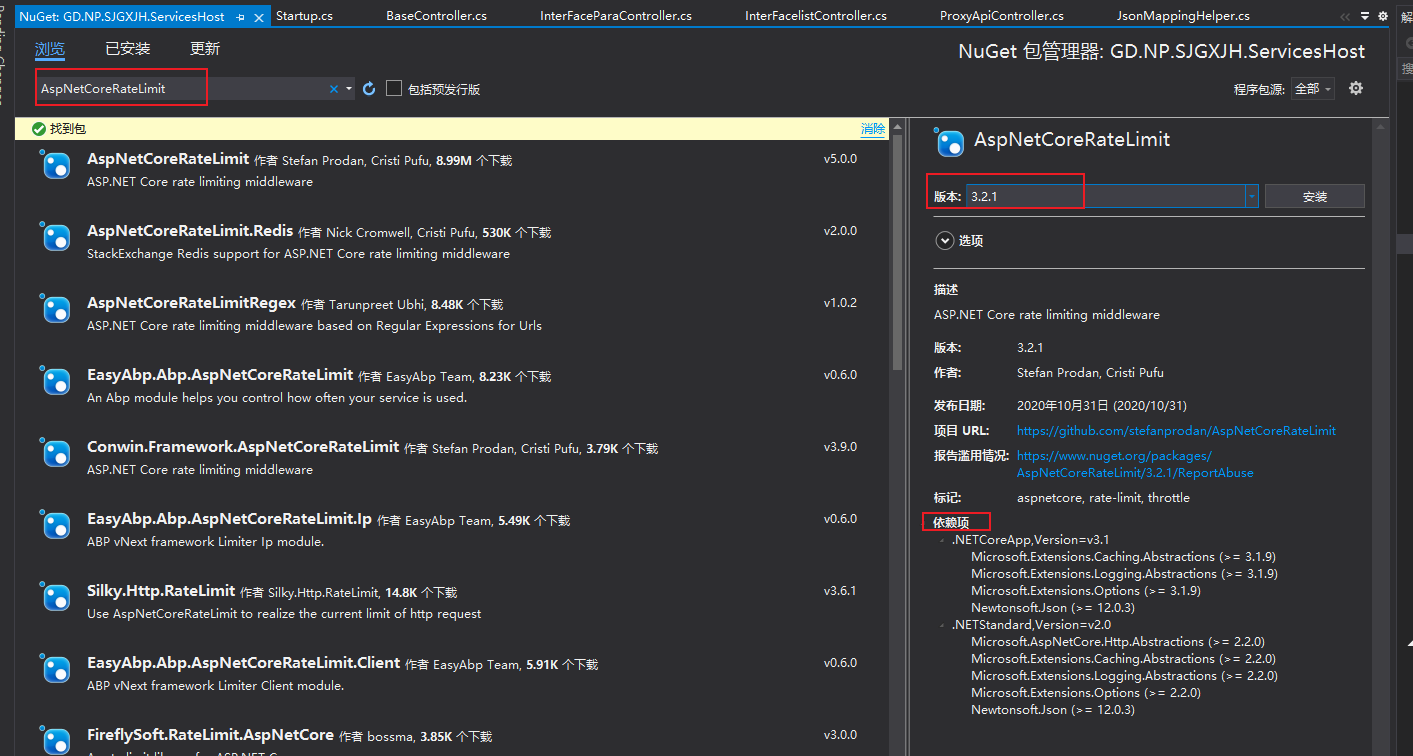Expand the 选项 options section

(944, 240)
